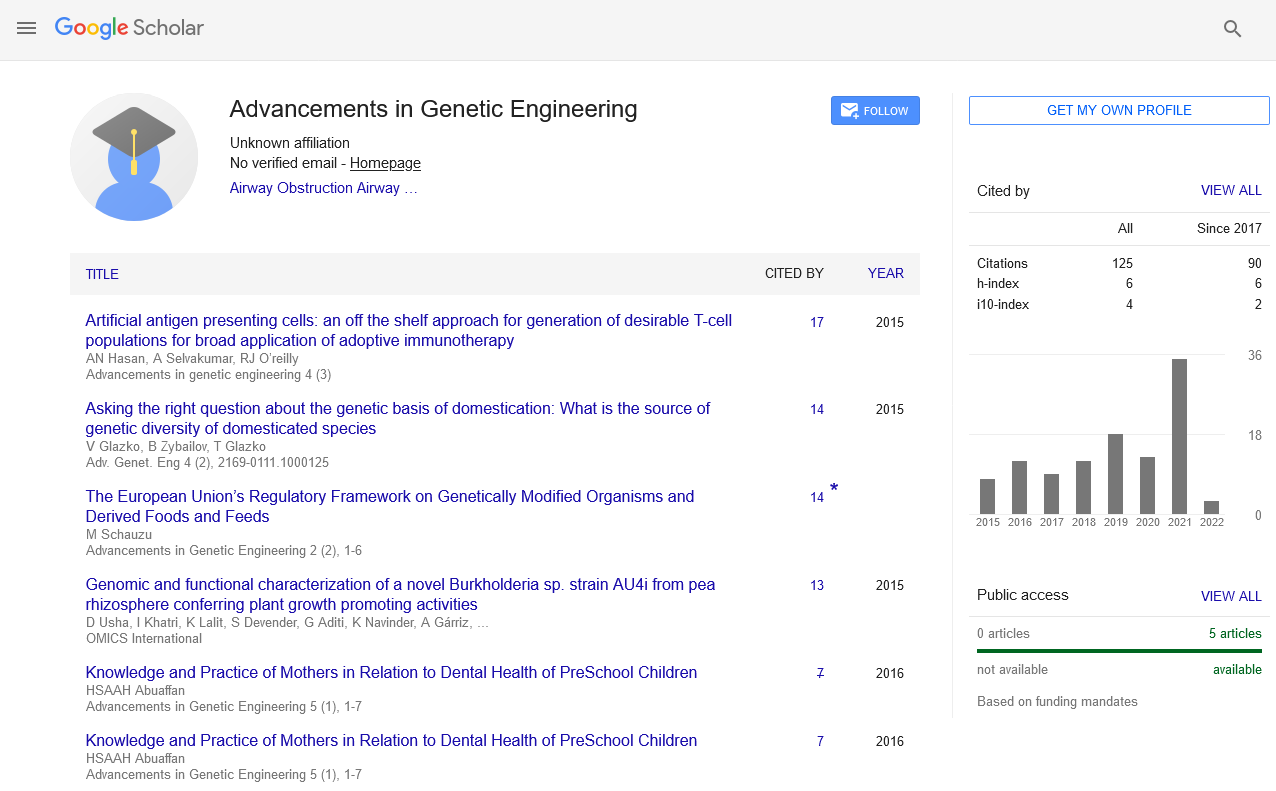
Task: Click OMICS International publisher text
Action: pos(144,638)
